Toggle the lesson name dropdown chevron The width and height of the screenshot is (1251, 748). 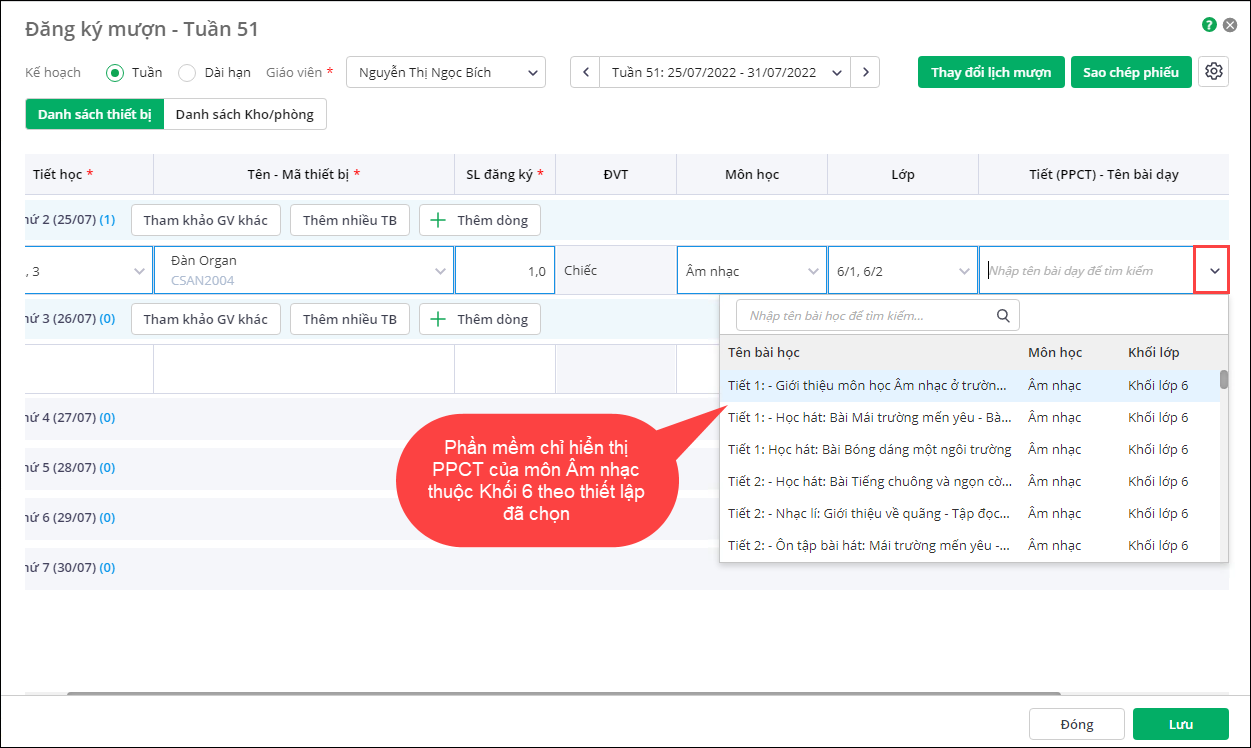click(x=1212, y=270)
